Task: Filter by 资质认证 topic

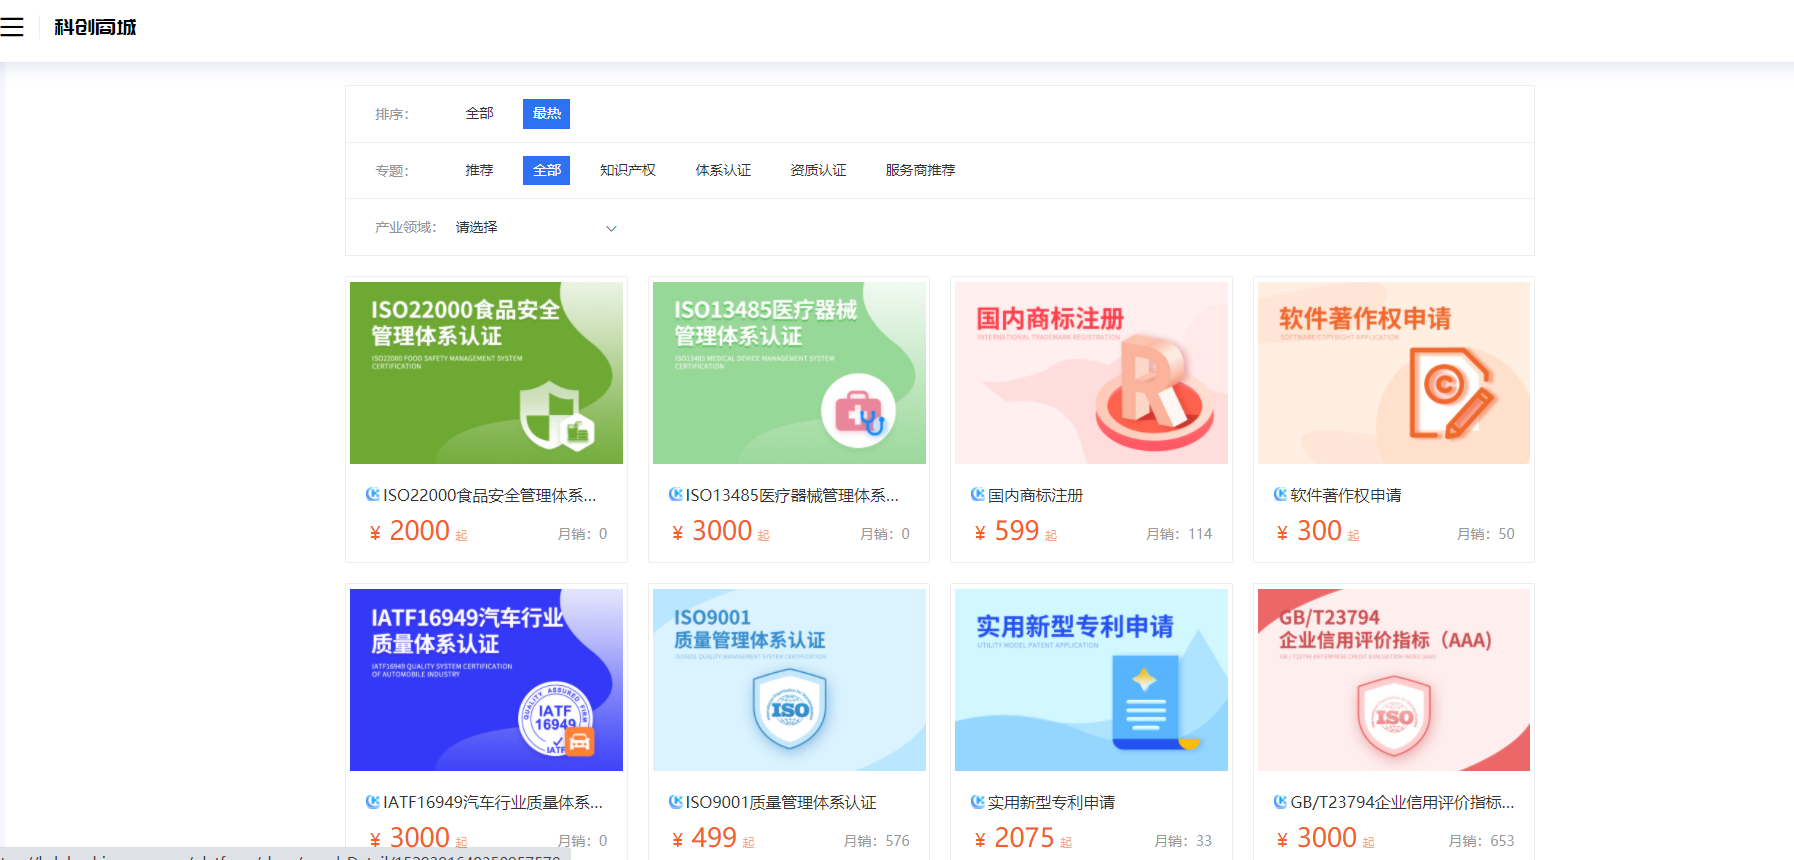Action: click(x=818, y=170)
